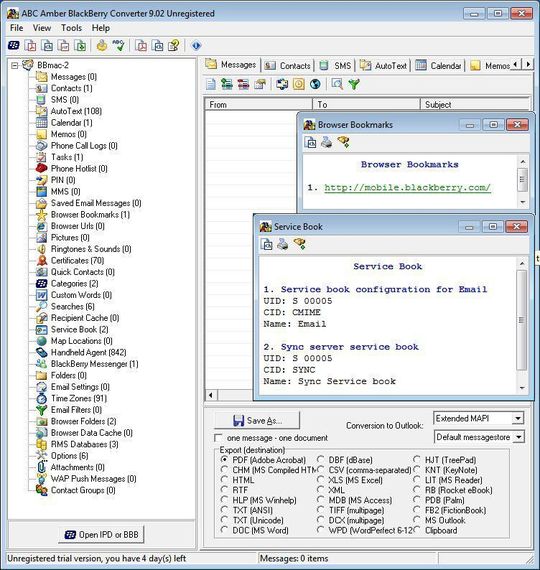Viewport: 540px width, 570px height.
Task: Click the yellow clock icon in messages toolbar
Action: tap(299, 84)
